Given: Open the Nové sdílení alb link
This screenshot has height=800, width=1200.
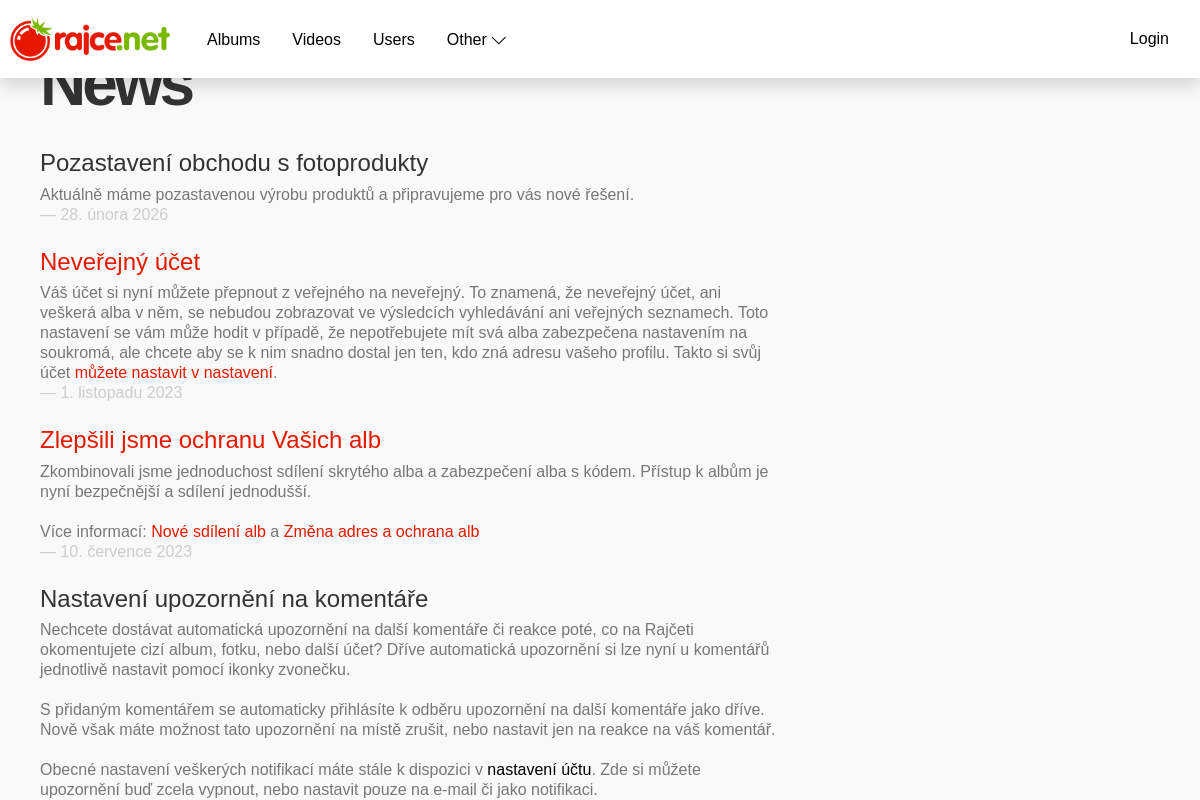Looking at the screenshot, I should coord(208,532).
